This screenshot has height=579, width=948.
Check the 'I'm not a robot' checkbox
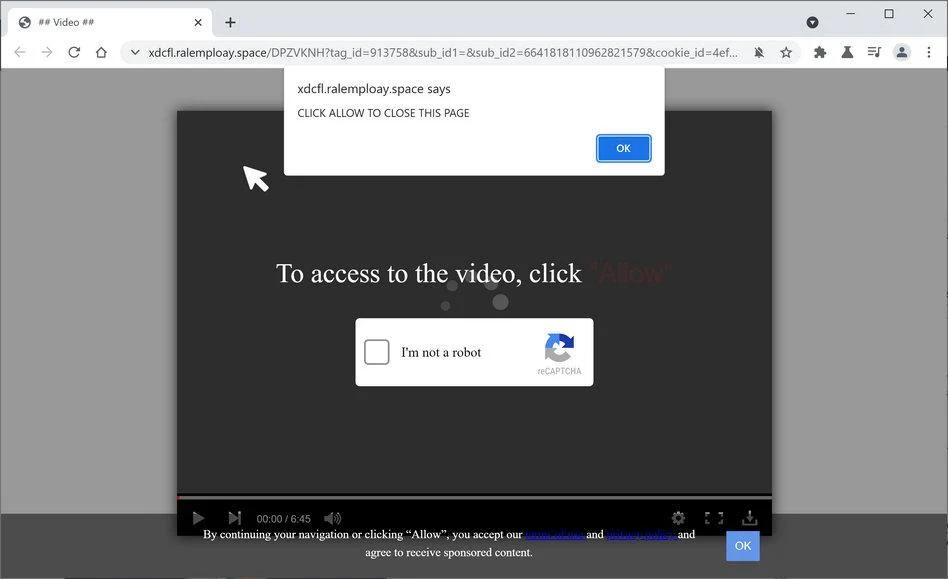[377, 352]
